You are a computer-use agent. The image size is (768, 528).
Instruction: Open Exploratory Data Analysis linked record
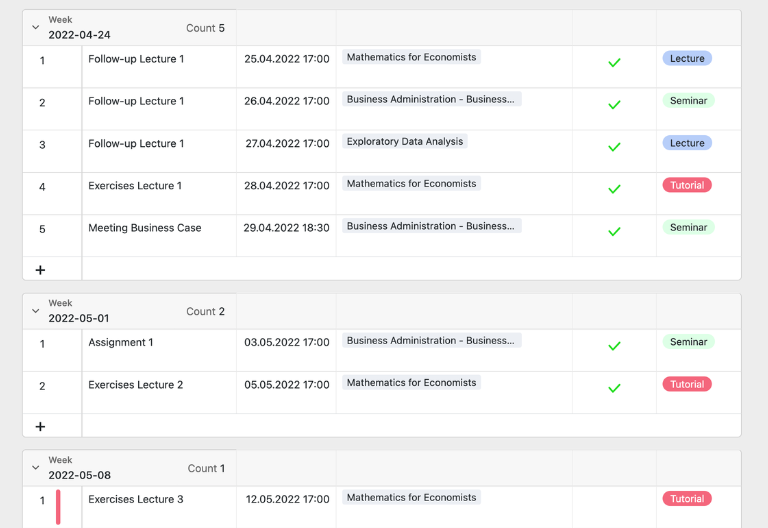[x=405, y=142]
